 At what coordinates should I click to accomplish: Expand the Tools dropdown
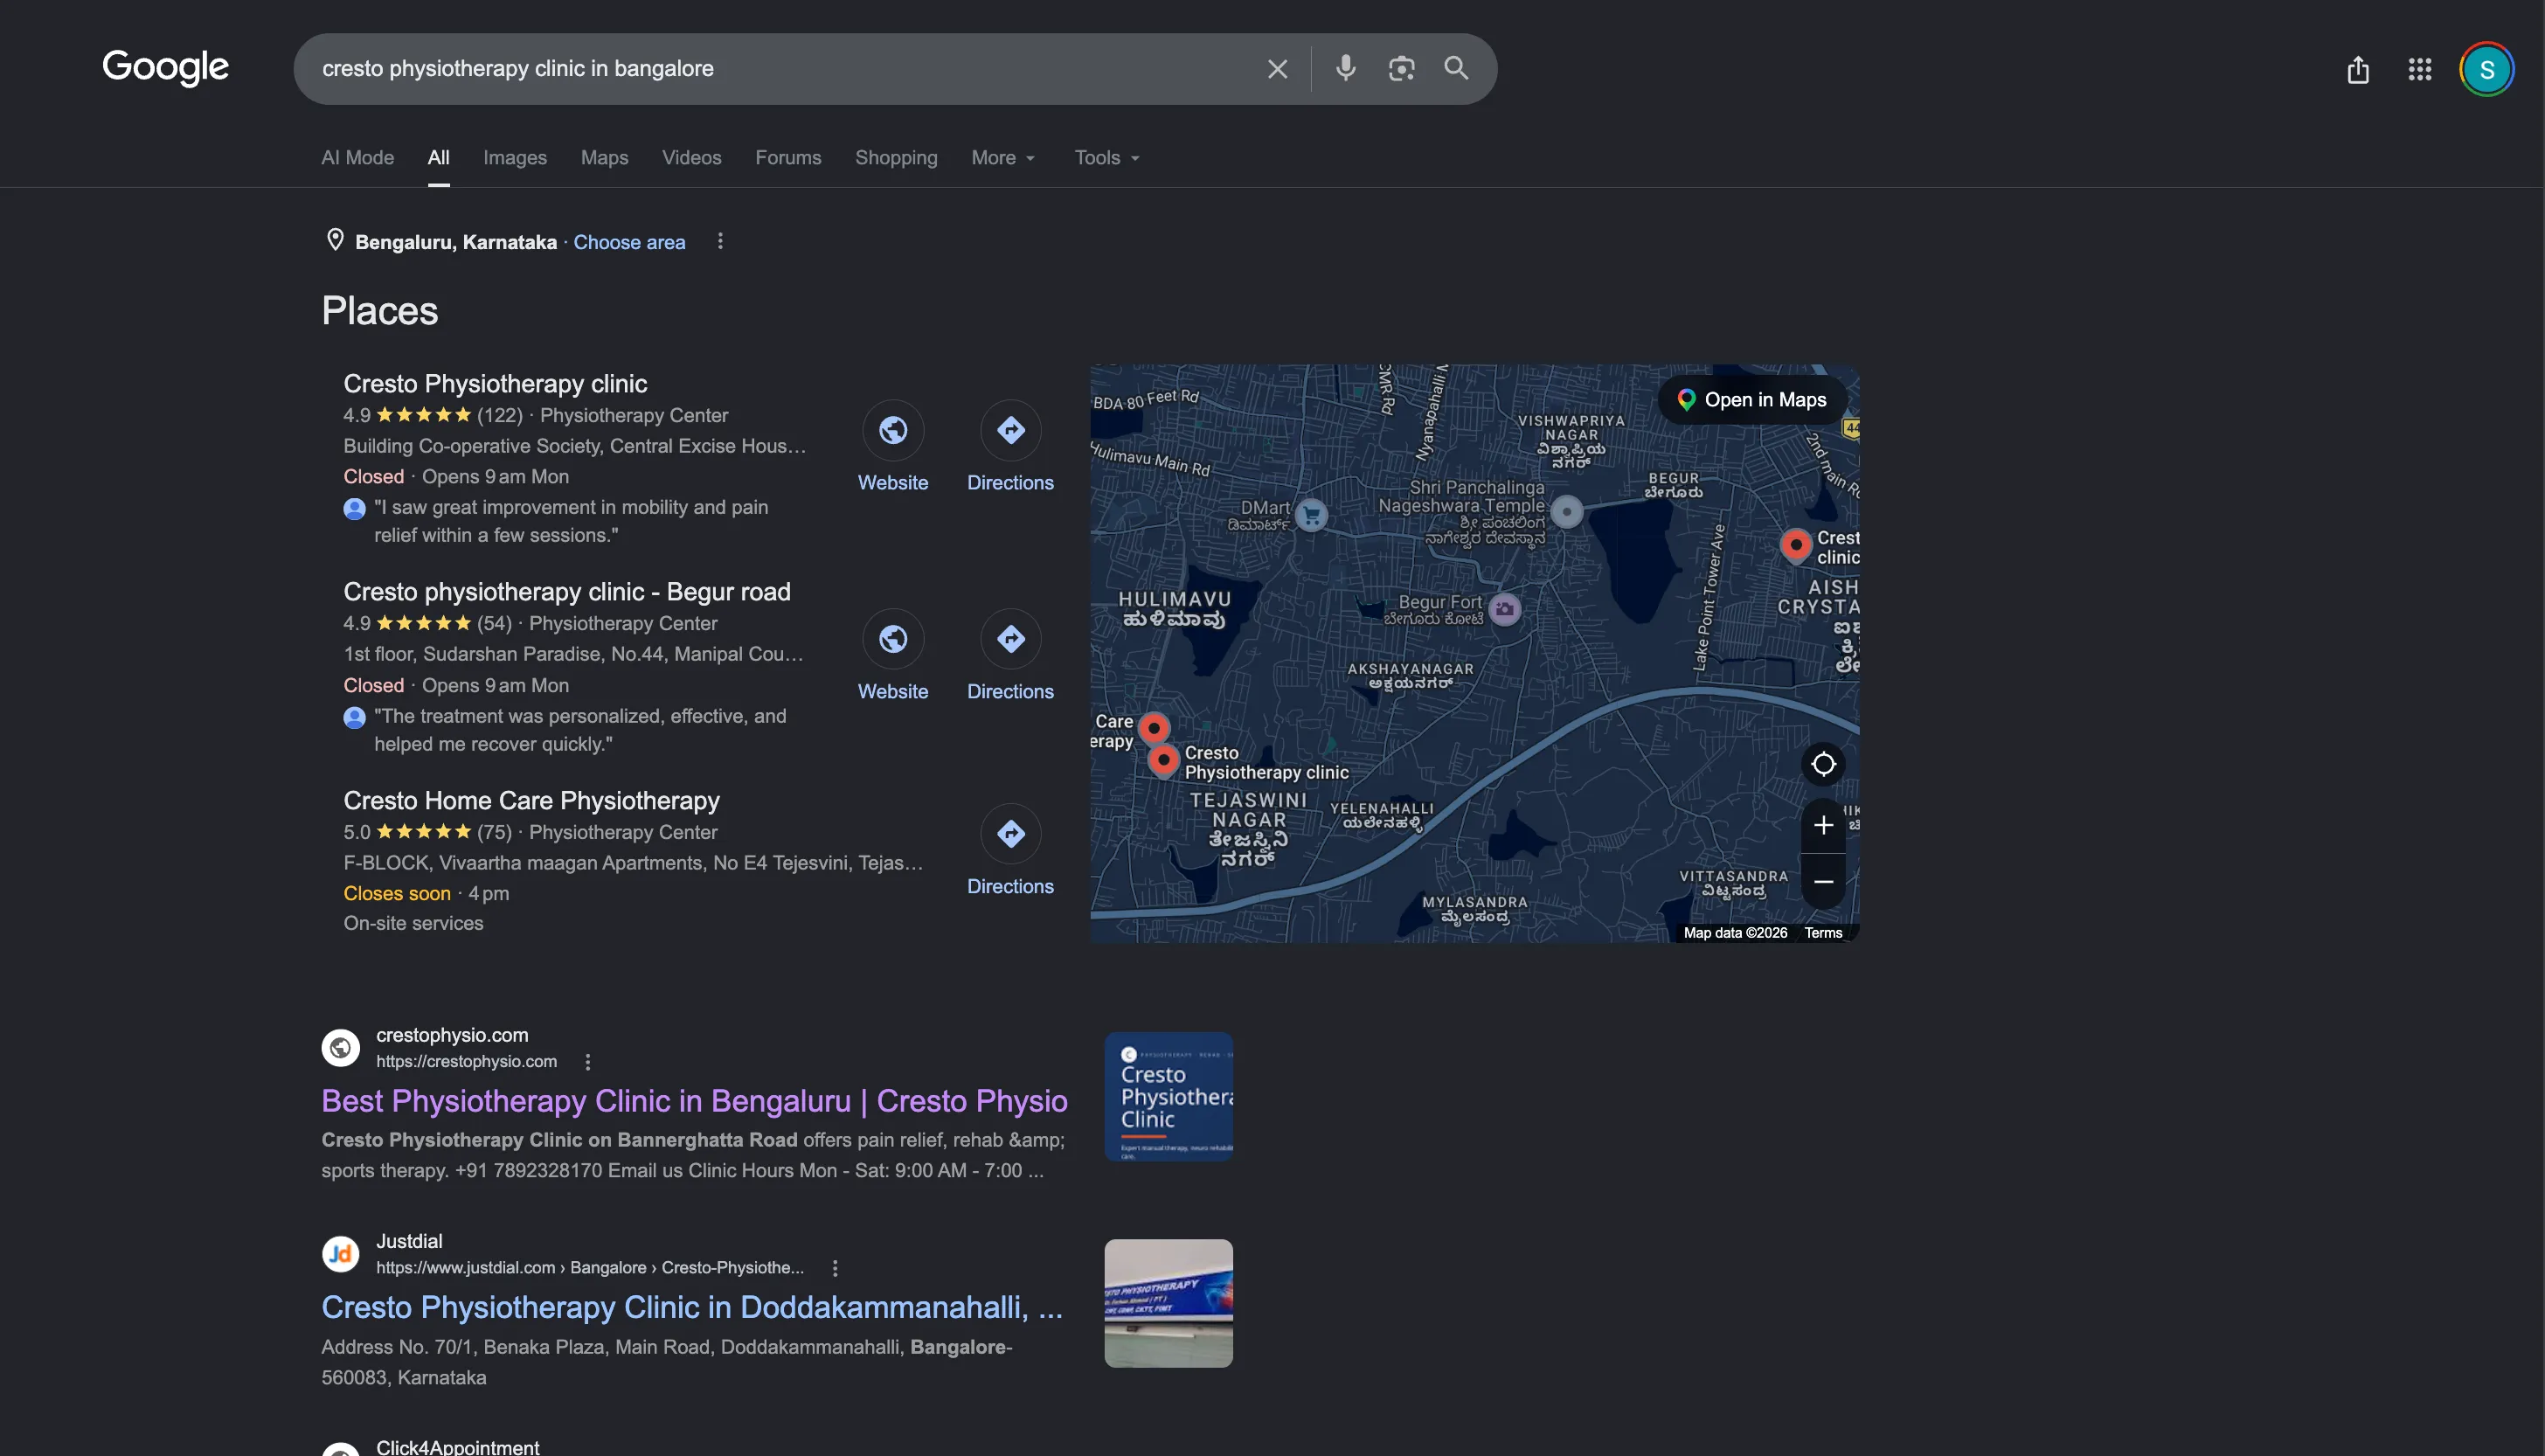[x=1107, y=158]
